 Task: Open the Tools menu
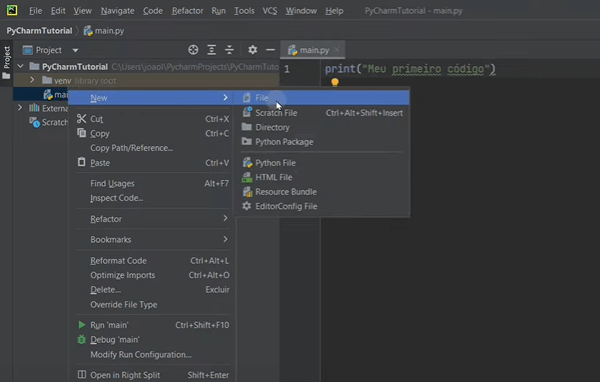(x=244, y=11)
